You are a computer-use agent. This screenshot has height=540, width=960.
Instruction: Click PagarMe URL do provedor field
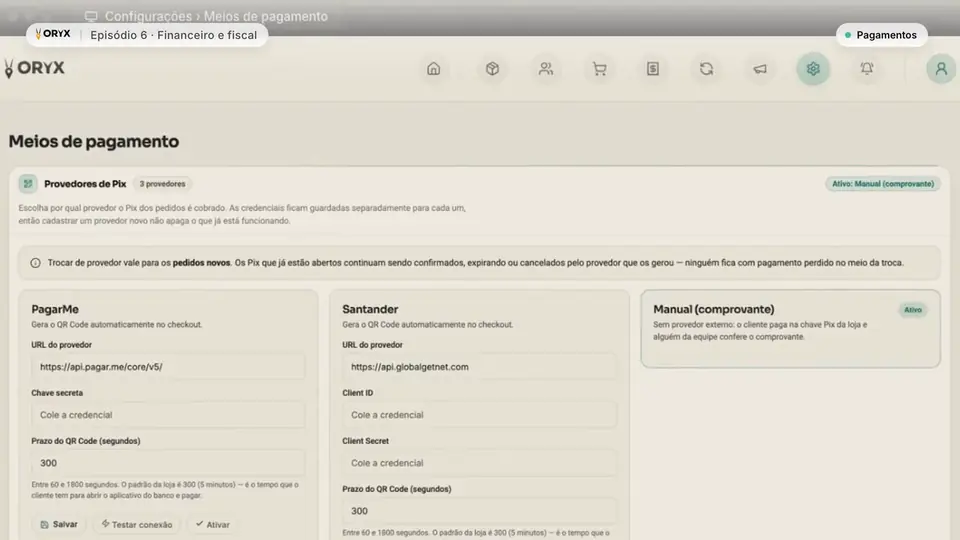point(168,367)
